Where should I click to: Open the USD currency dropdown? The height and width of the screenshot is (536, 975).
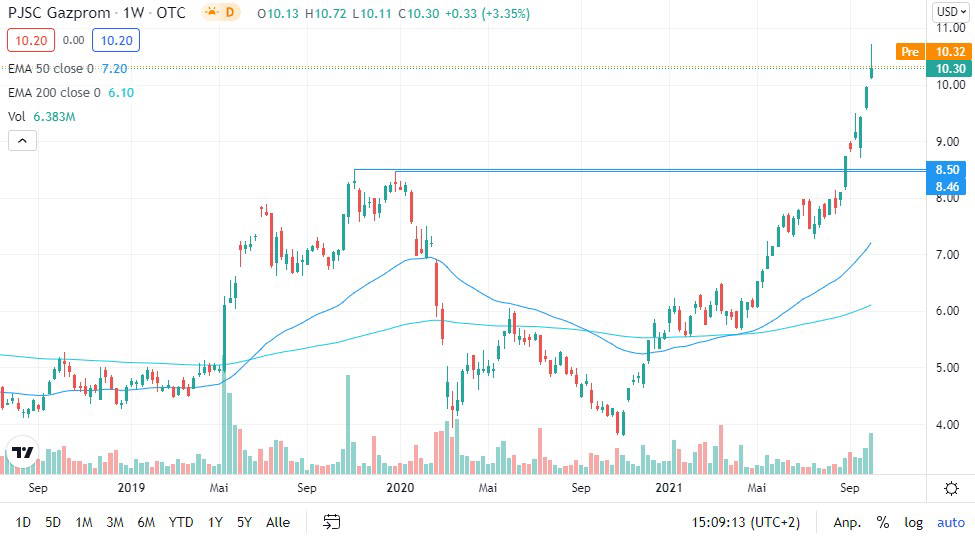point(951,12)
